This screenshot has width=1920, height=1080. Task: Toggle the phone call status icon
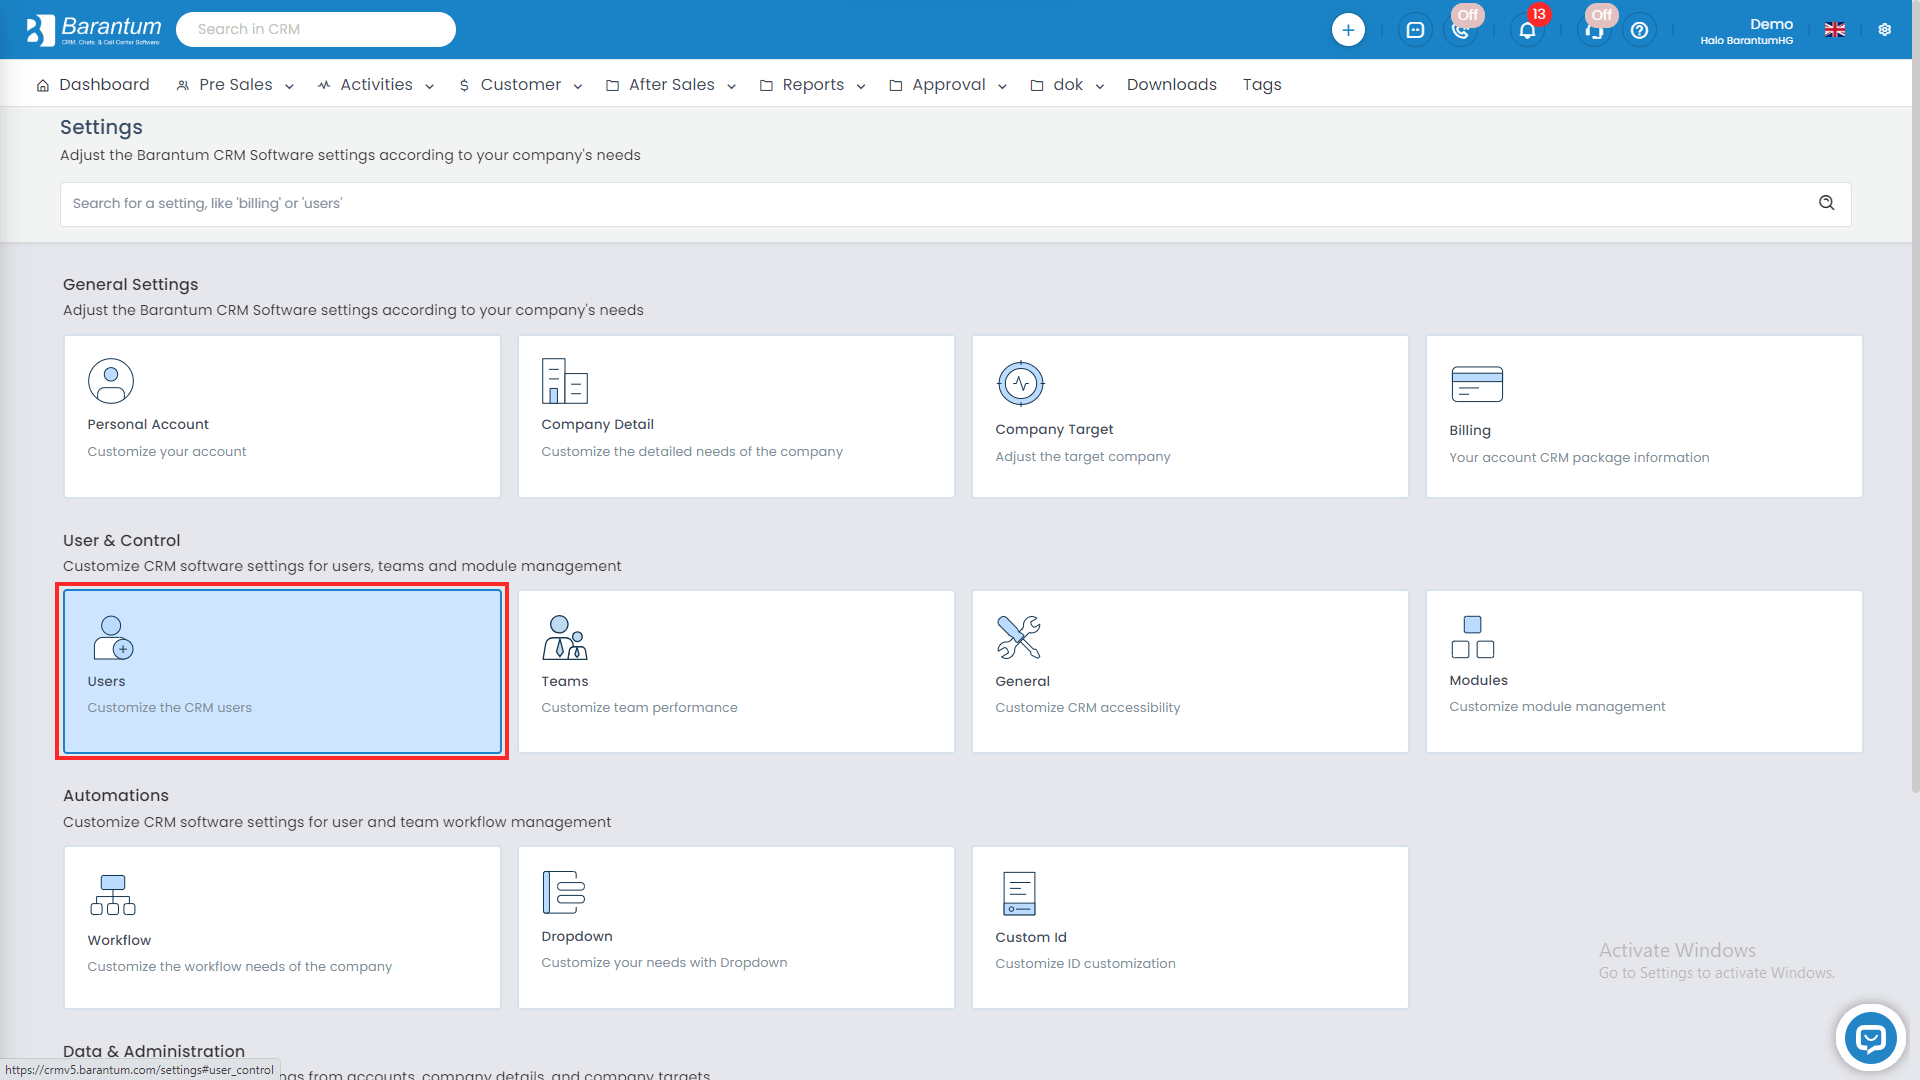1462,30
